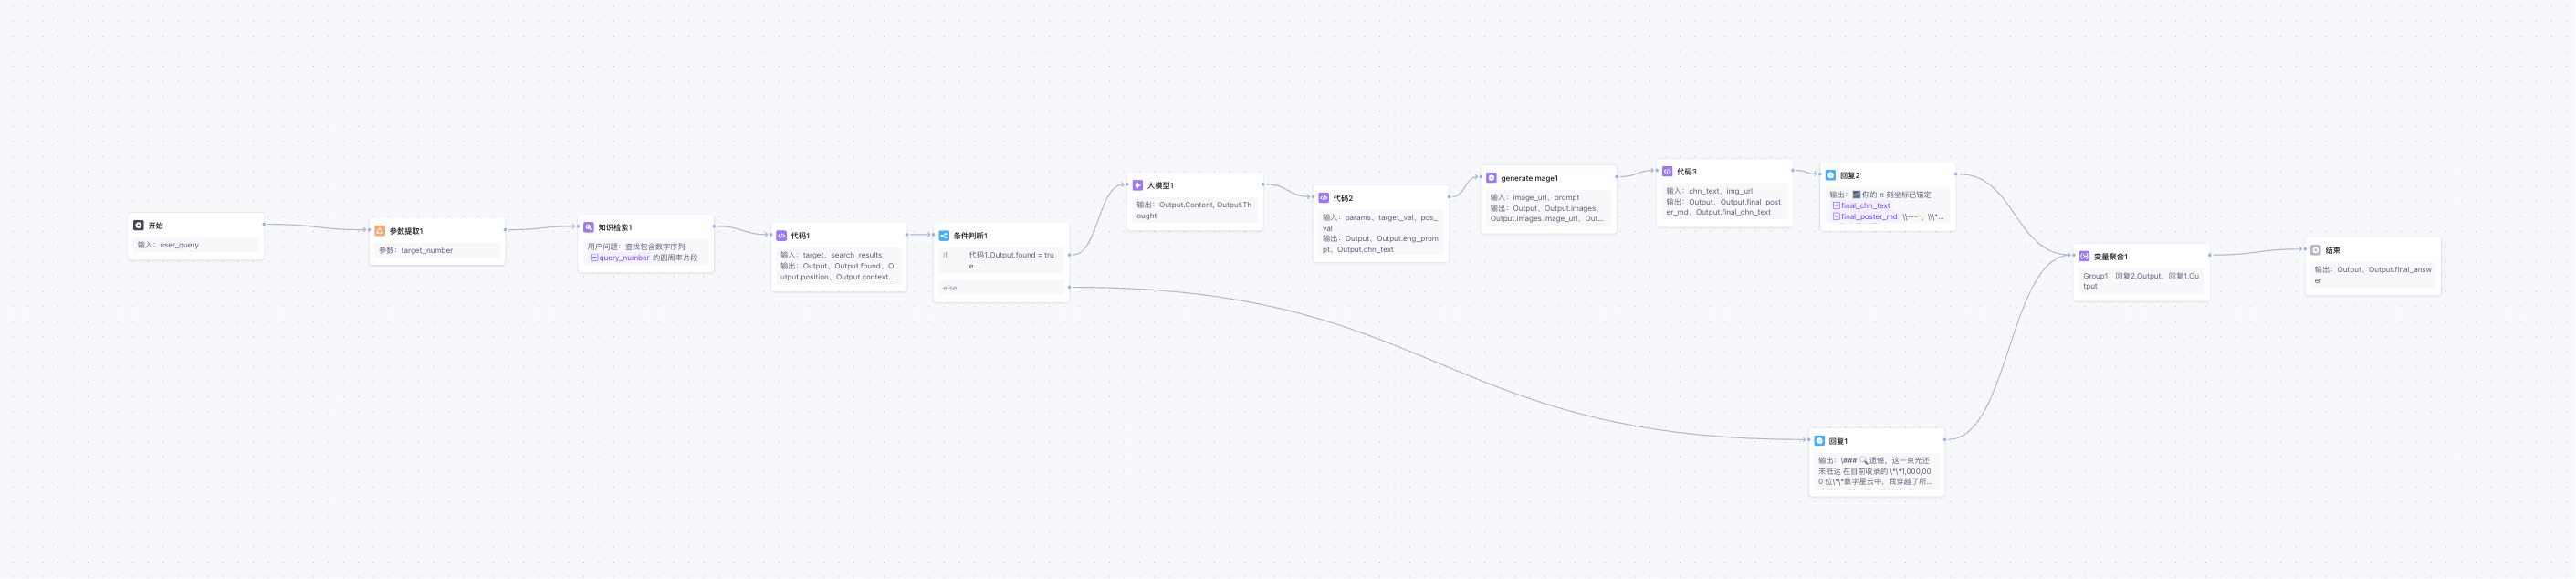Viewport: 2576px width, 579px height.
Task: Select the generateImage1 node title
Action: click(x=1529, y=178)
